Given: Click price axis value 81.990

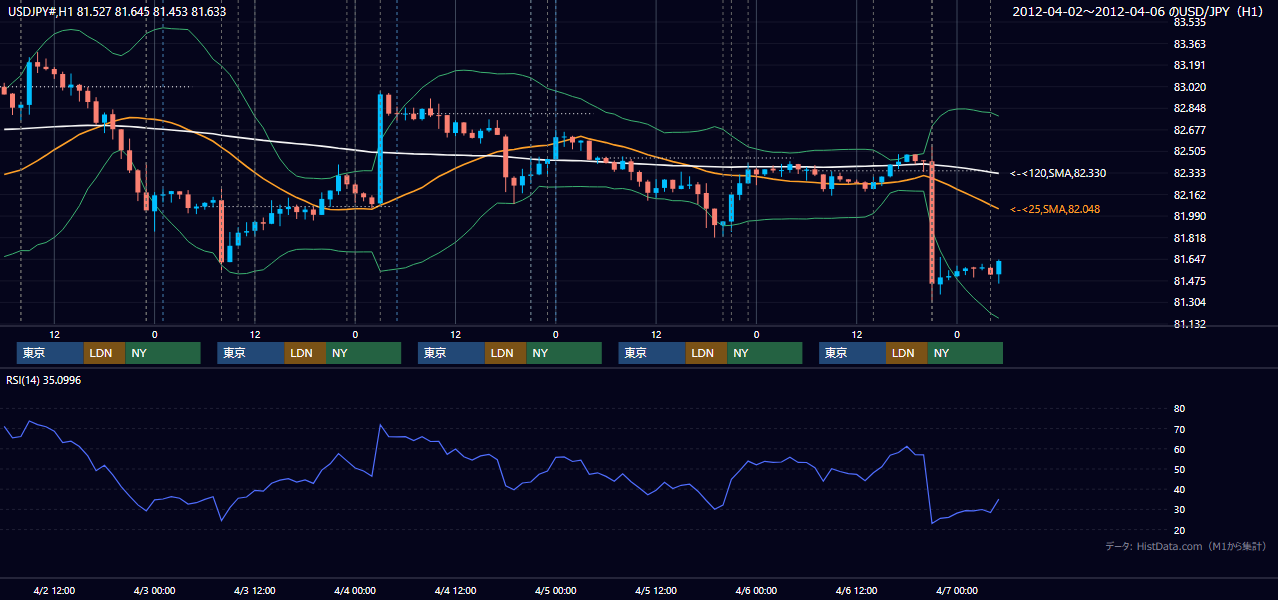Looking at the screenshot, I should tap(1189, 216).
